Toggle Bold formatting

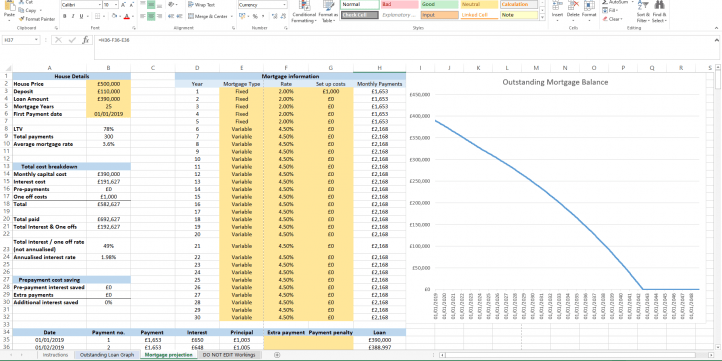click(65, 16)
